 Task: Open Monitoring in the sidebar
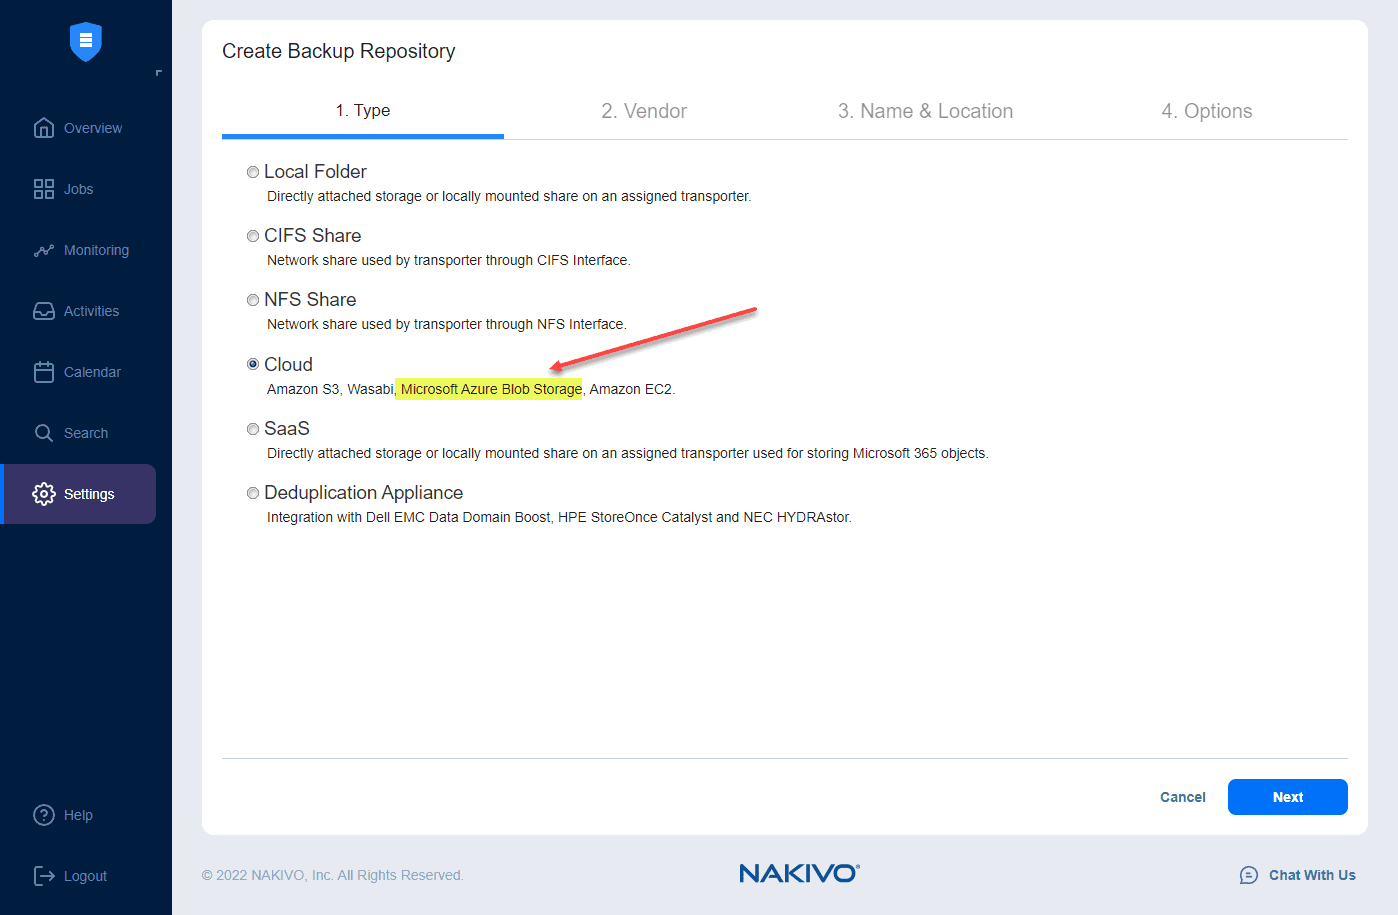coord(96,250)
